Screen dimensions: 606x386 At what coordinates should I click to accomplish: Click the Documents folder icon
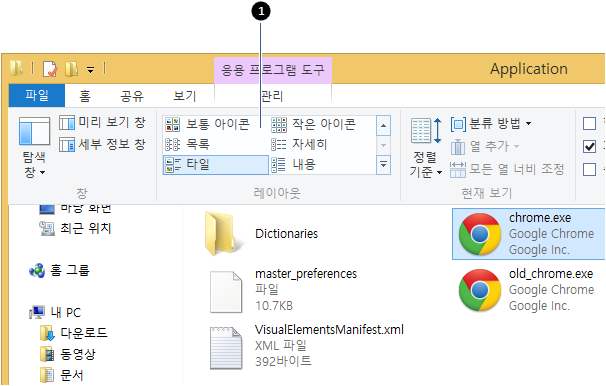point(47,375)
